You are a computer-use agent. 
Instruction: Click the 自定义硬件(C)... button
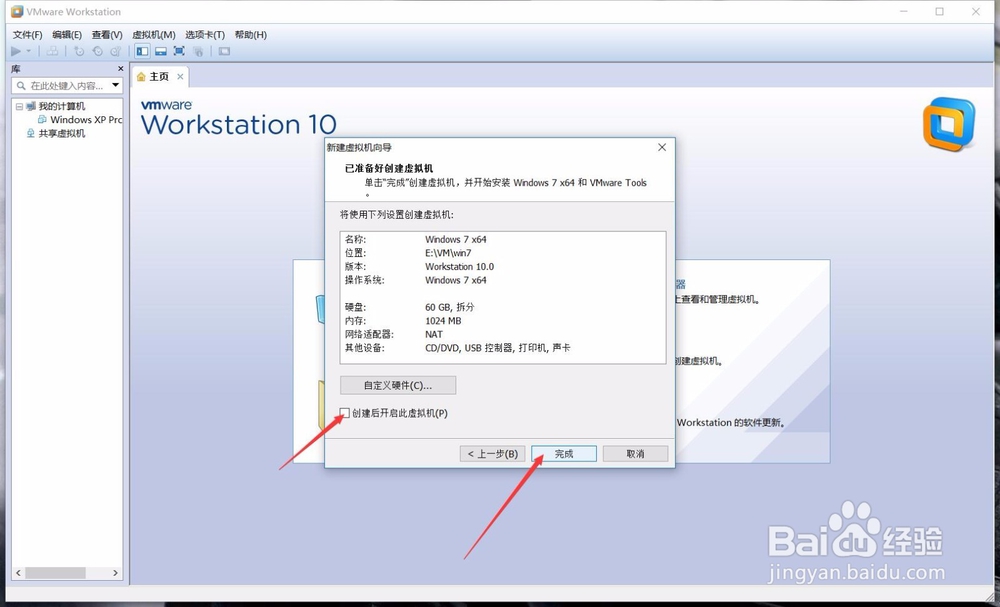pyautogui.click(x=398, y=385)
